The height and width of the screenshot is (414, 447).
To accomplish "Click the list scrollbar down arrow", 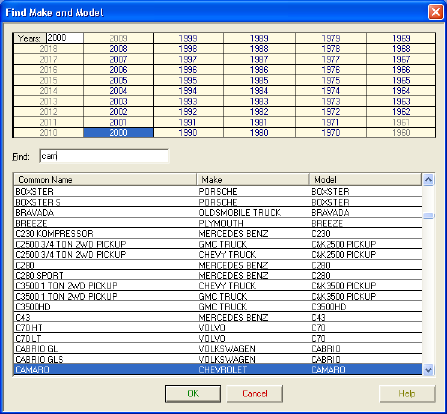I will click(428, 370).
